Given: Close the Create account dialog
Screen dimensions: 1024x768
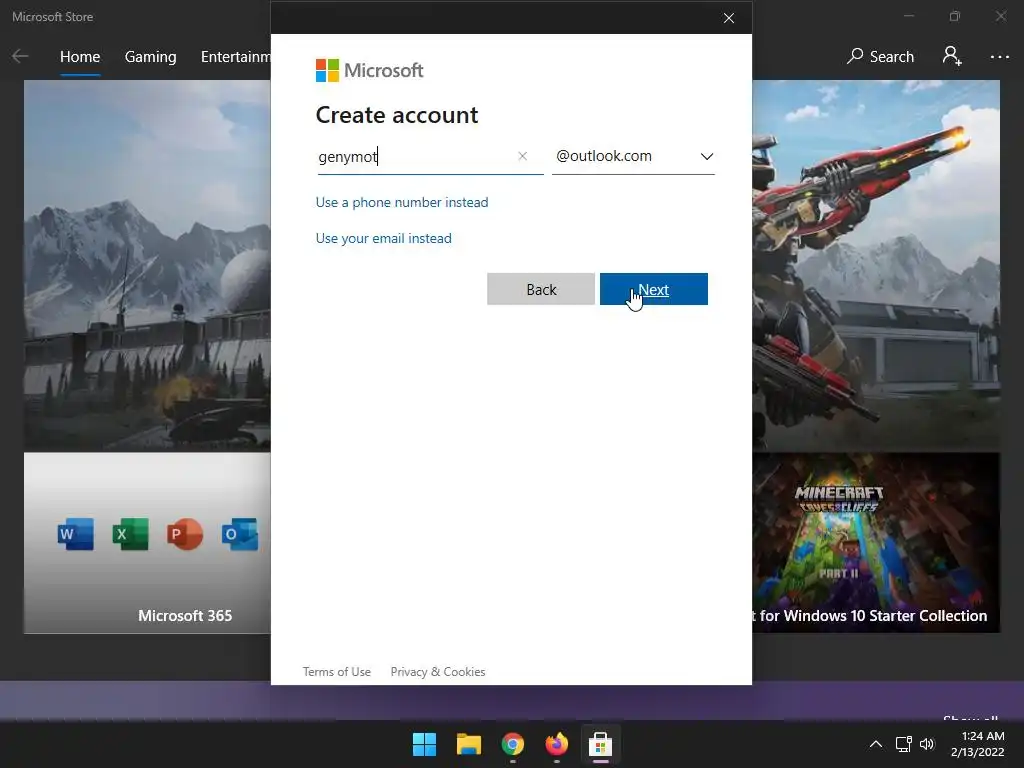Looking at the screenshot, I should tap(729, 18).
